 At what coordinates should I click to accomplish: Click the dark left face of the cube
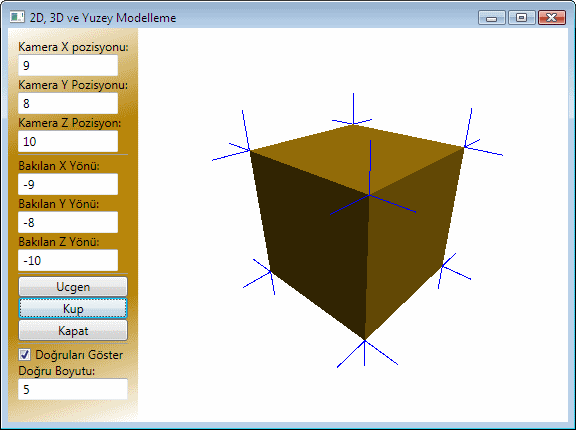point(312,242)
